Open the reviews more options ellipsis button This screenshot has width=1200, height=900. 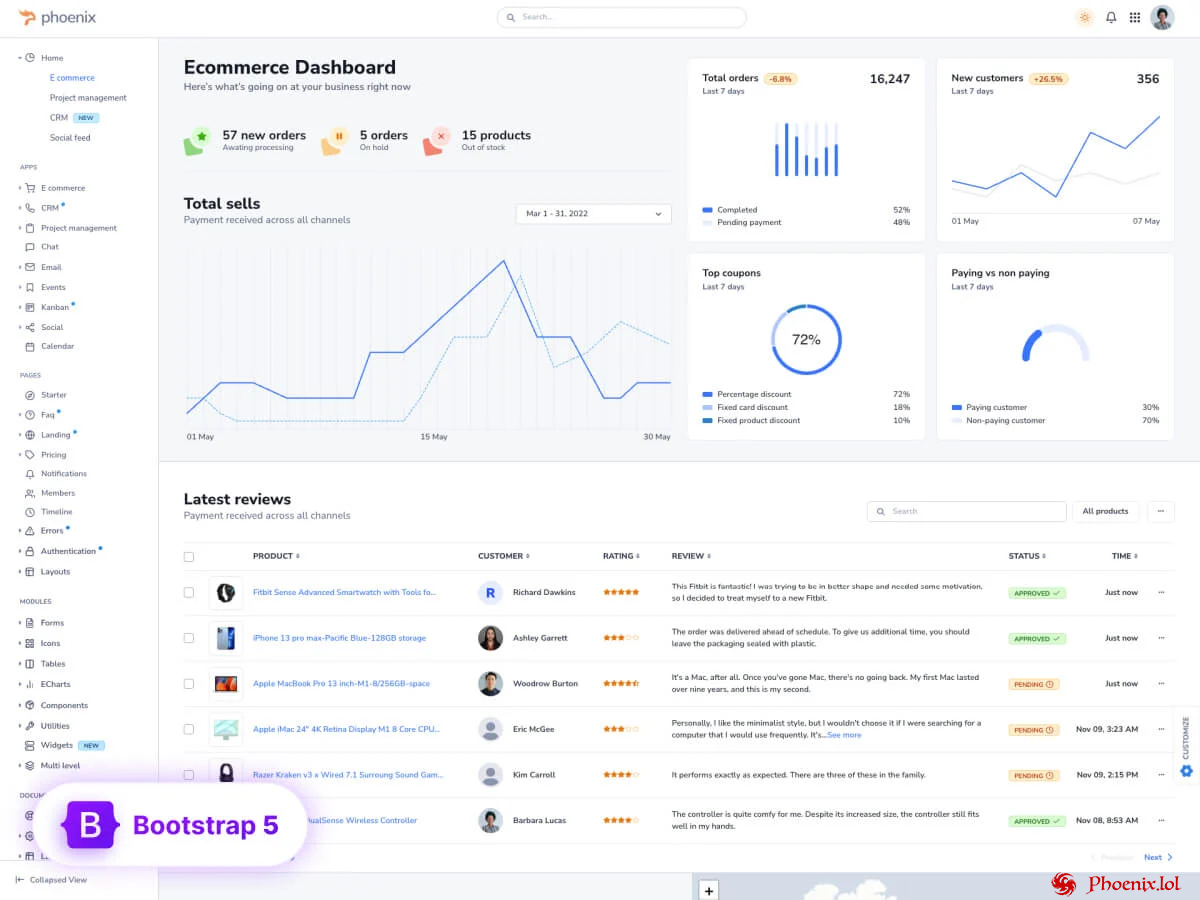point(1160,511)
